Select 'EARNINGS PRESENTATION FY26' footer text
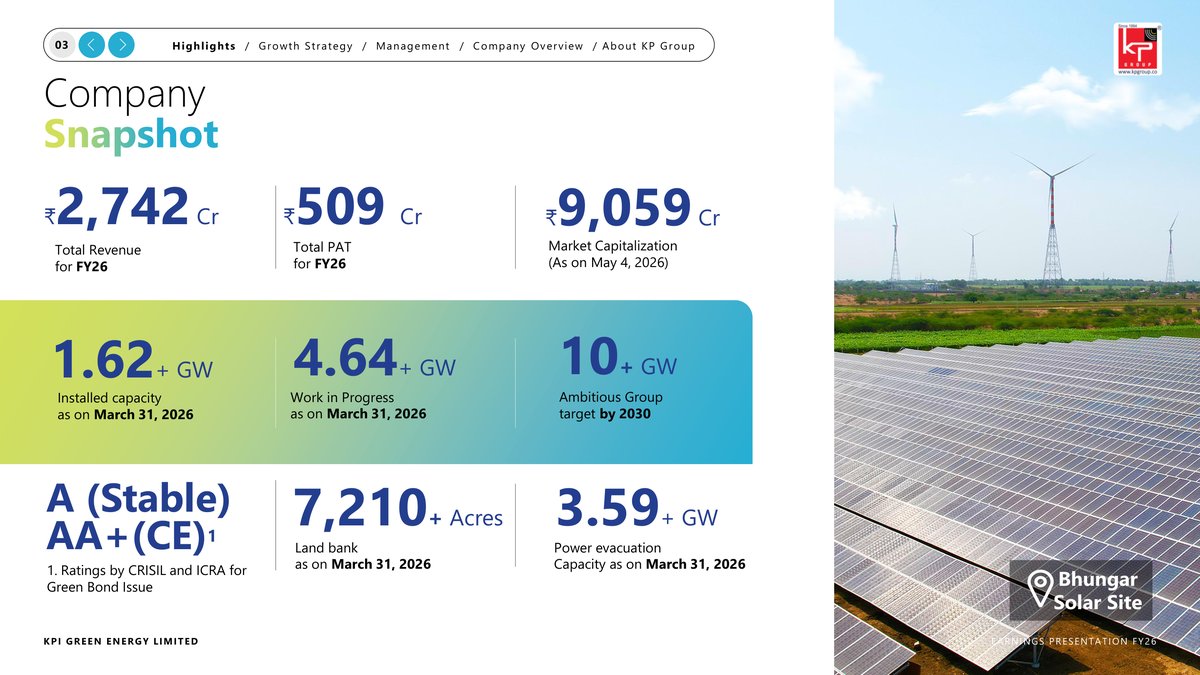 tap(1075, 641)
